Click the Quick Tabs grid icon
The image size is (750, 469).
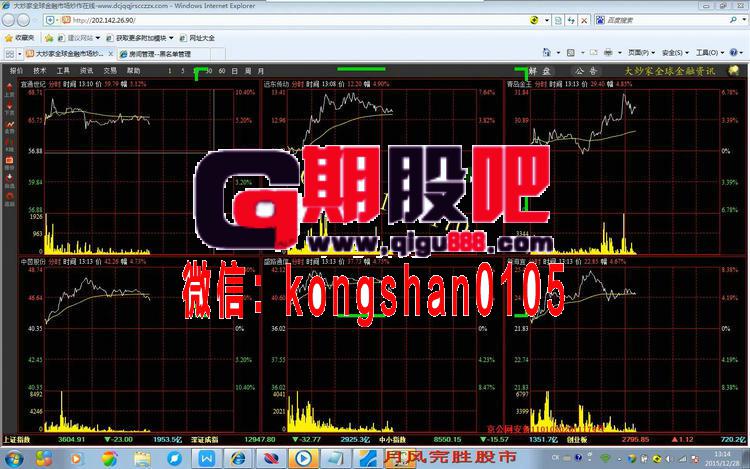(10, 54)
